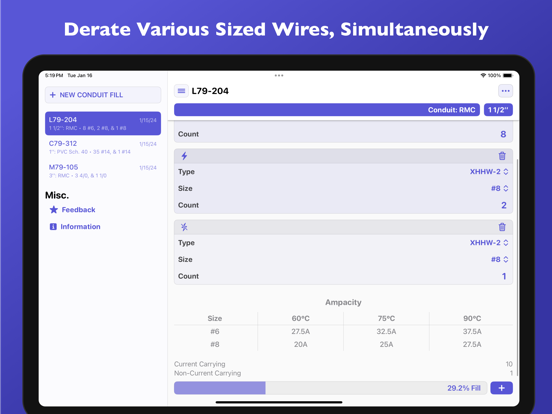This screenshot has height=414, width=552.
Task: Open the Conduit: RMC type selector
Action: (327, 110)
